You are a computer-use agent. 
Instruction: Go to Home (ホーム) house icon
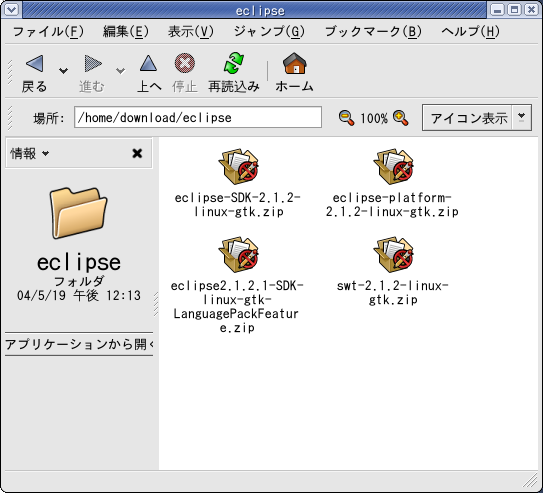[x=295, y=63]
